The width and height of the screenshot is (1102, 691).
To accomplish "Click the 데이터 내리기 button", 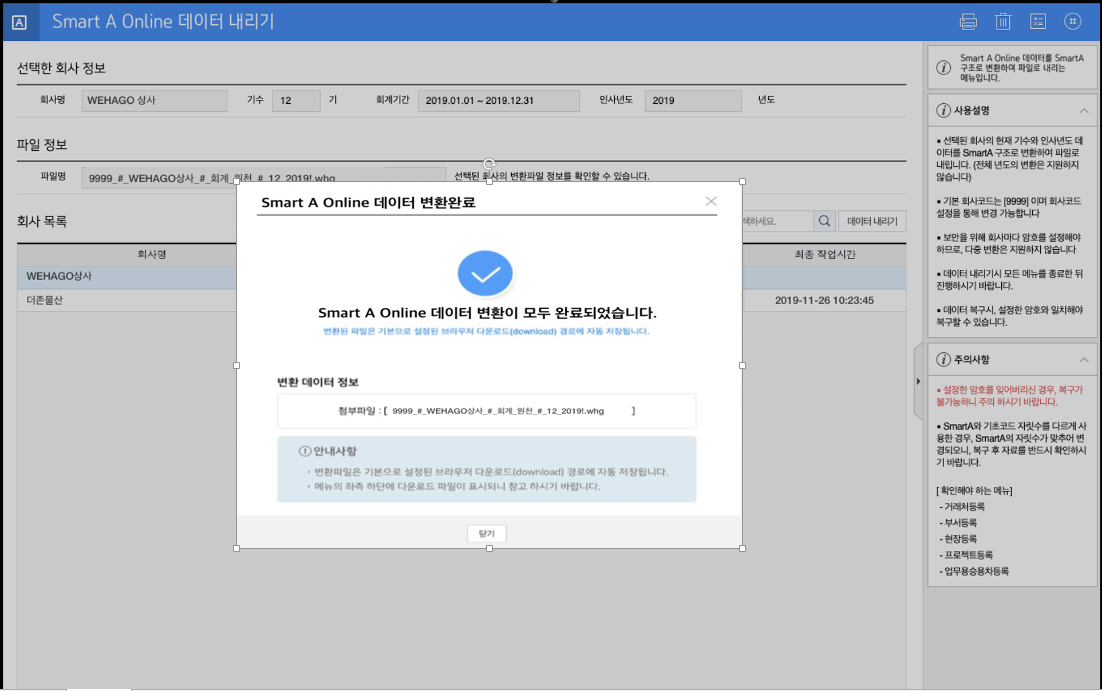I will click(872, 221).
